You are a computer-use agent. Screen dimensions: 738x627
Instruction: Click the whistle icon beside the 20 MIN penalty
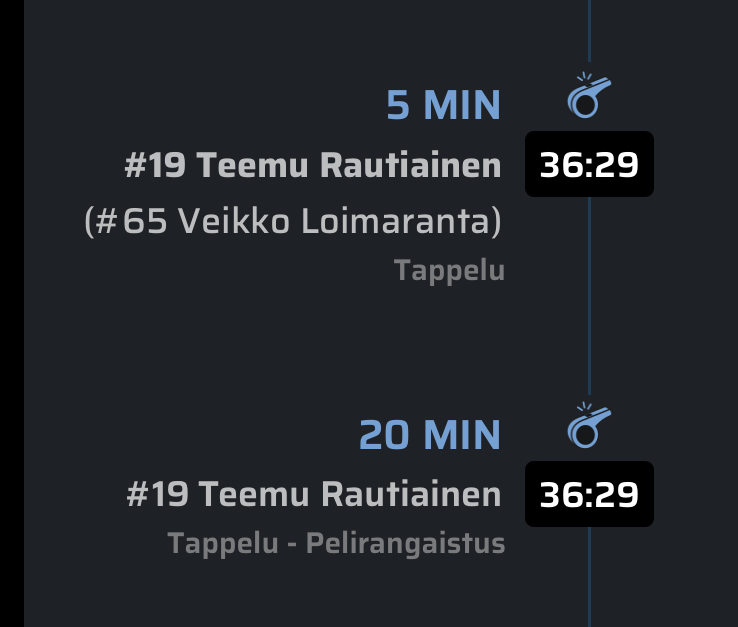[589, 426]
